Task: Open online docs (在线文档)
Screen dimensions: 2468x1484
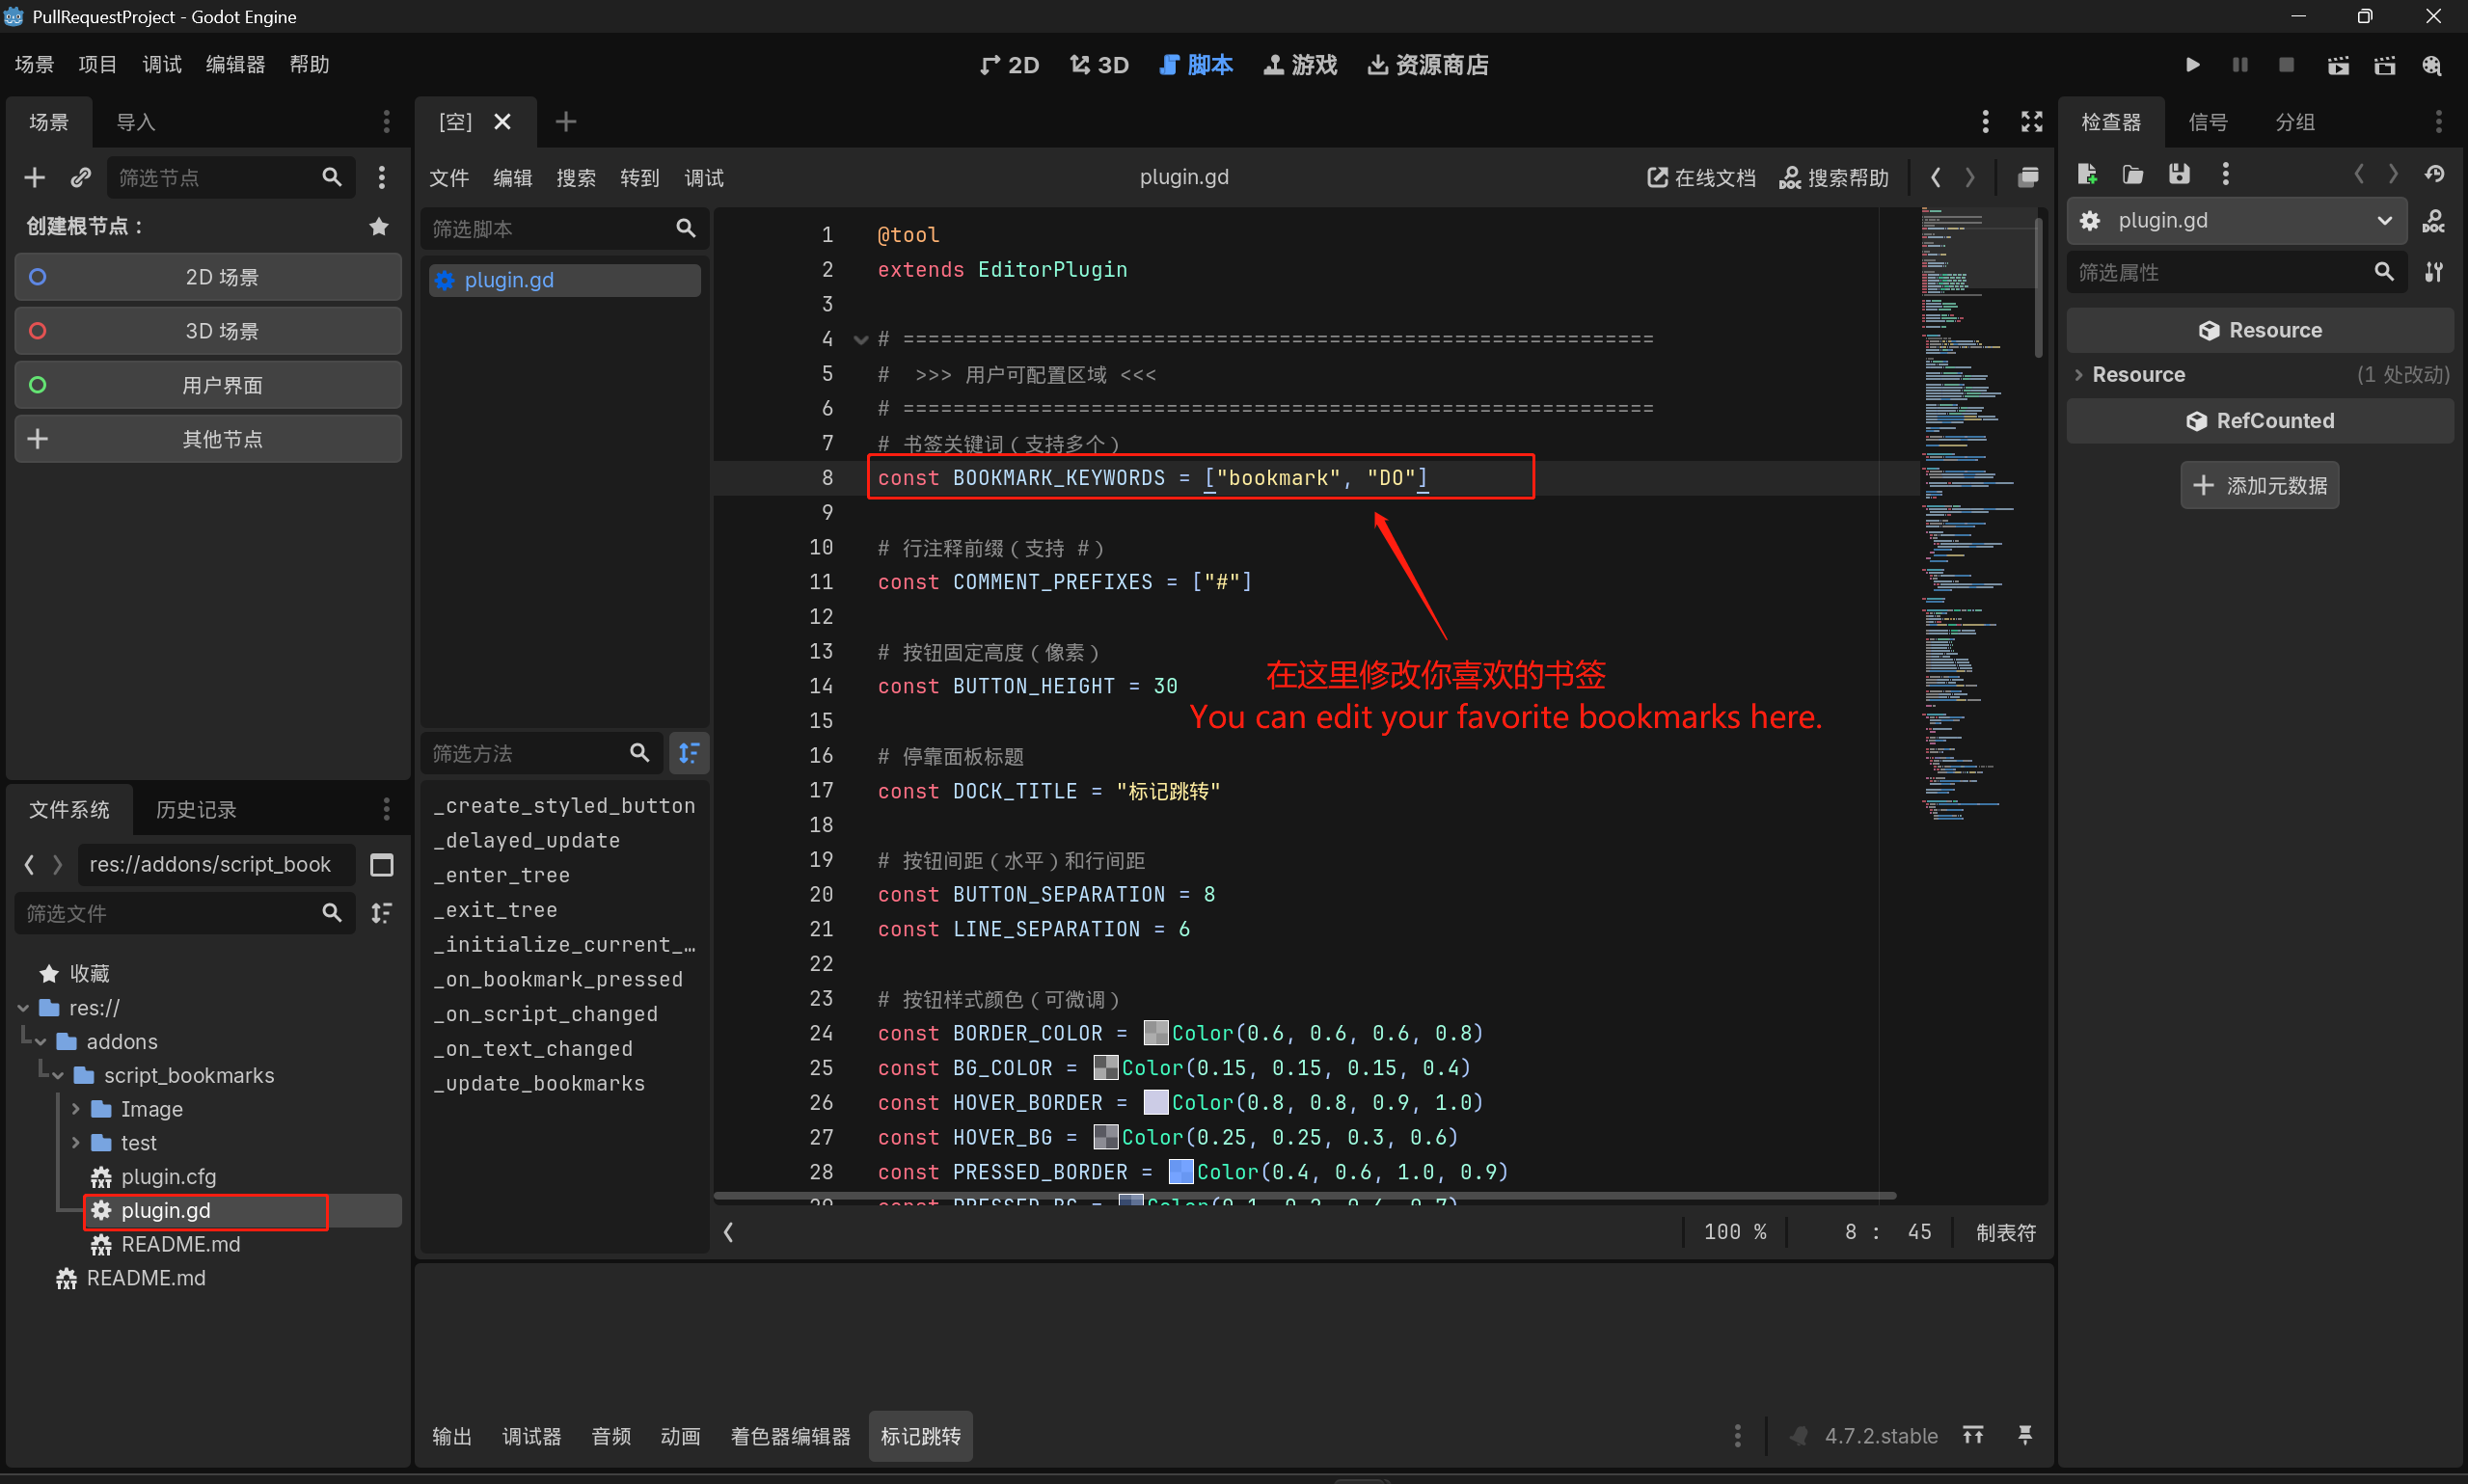Action: pyautogui.click(x=1700, y=177)
